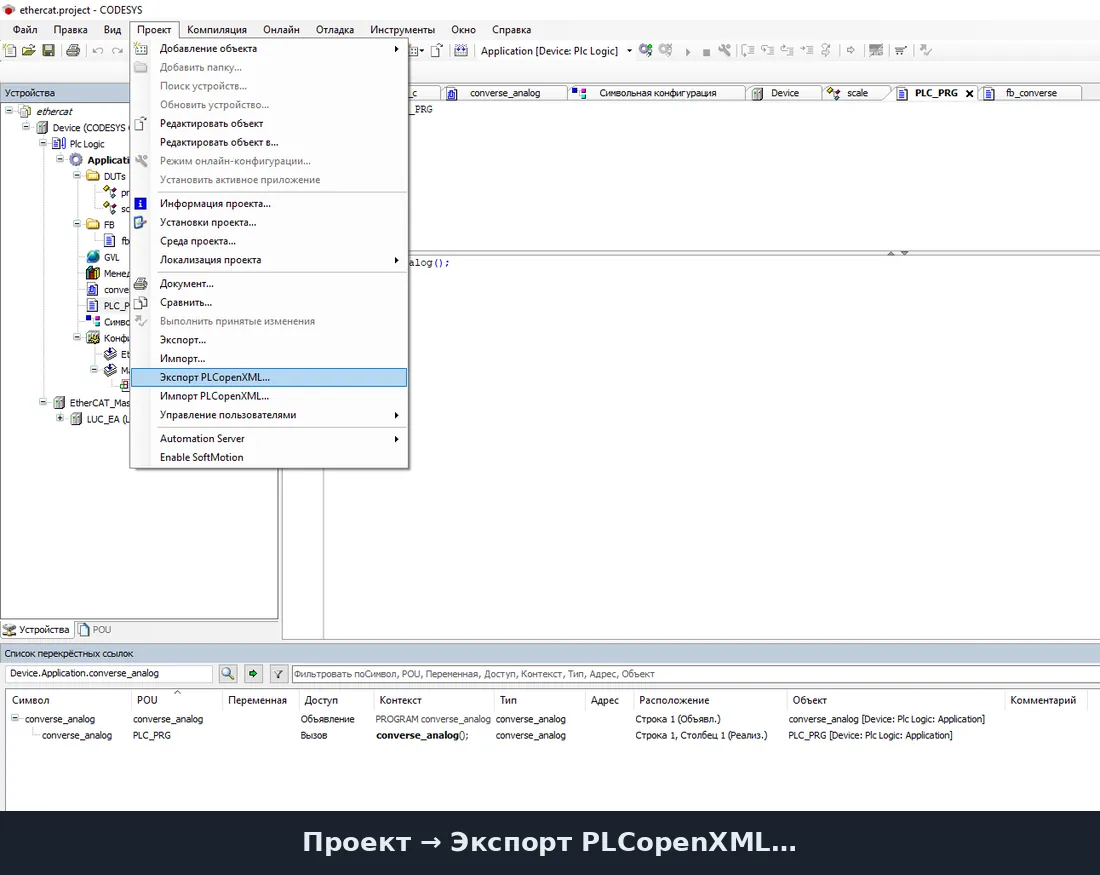Click the Step Out debug icon

(787, 50)
